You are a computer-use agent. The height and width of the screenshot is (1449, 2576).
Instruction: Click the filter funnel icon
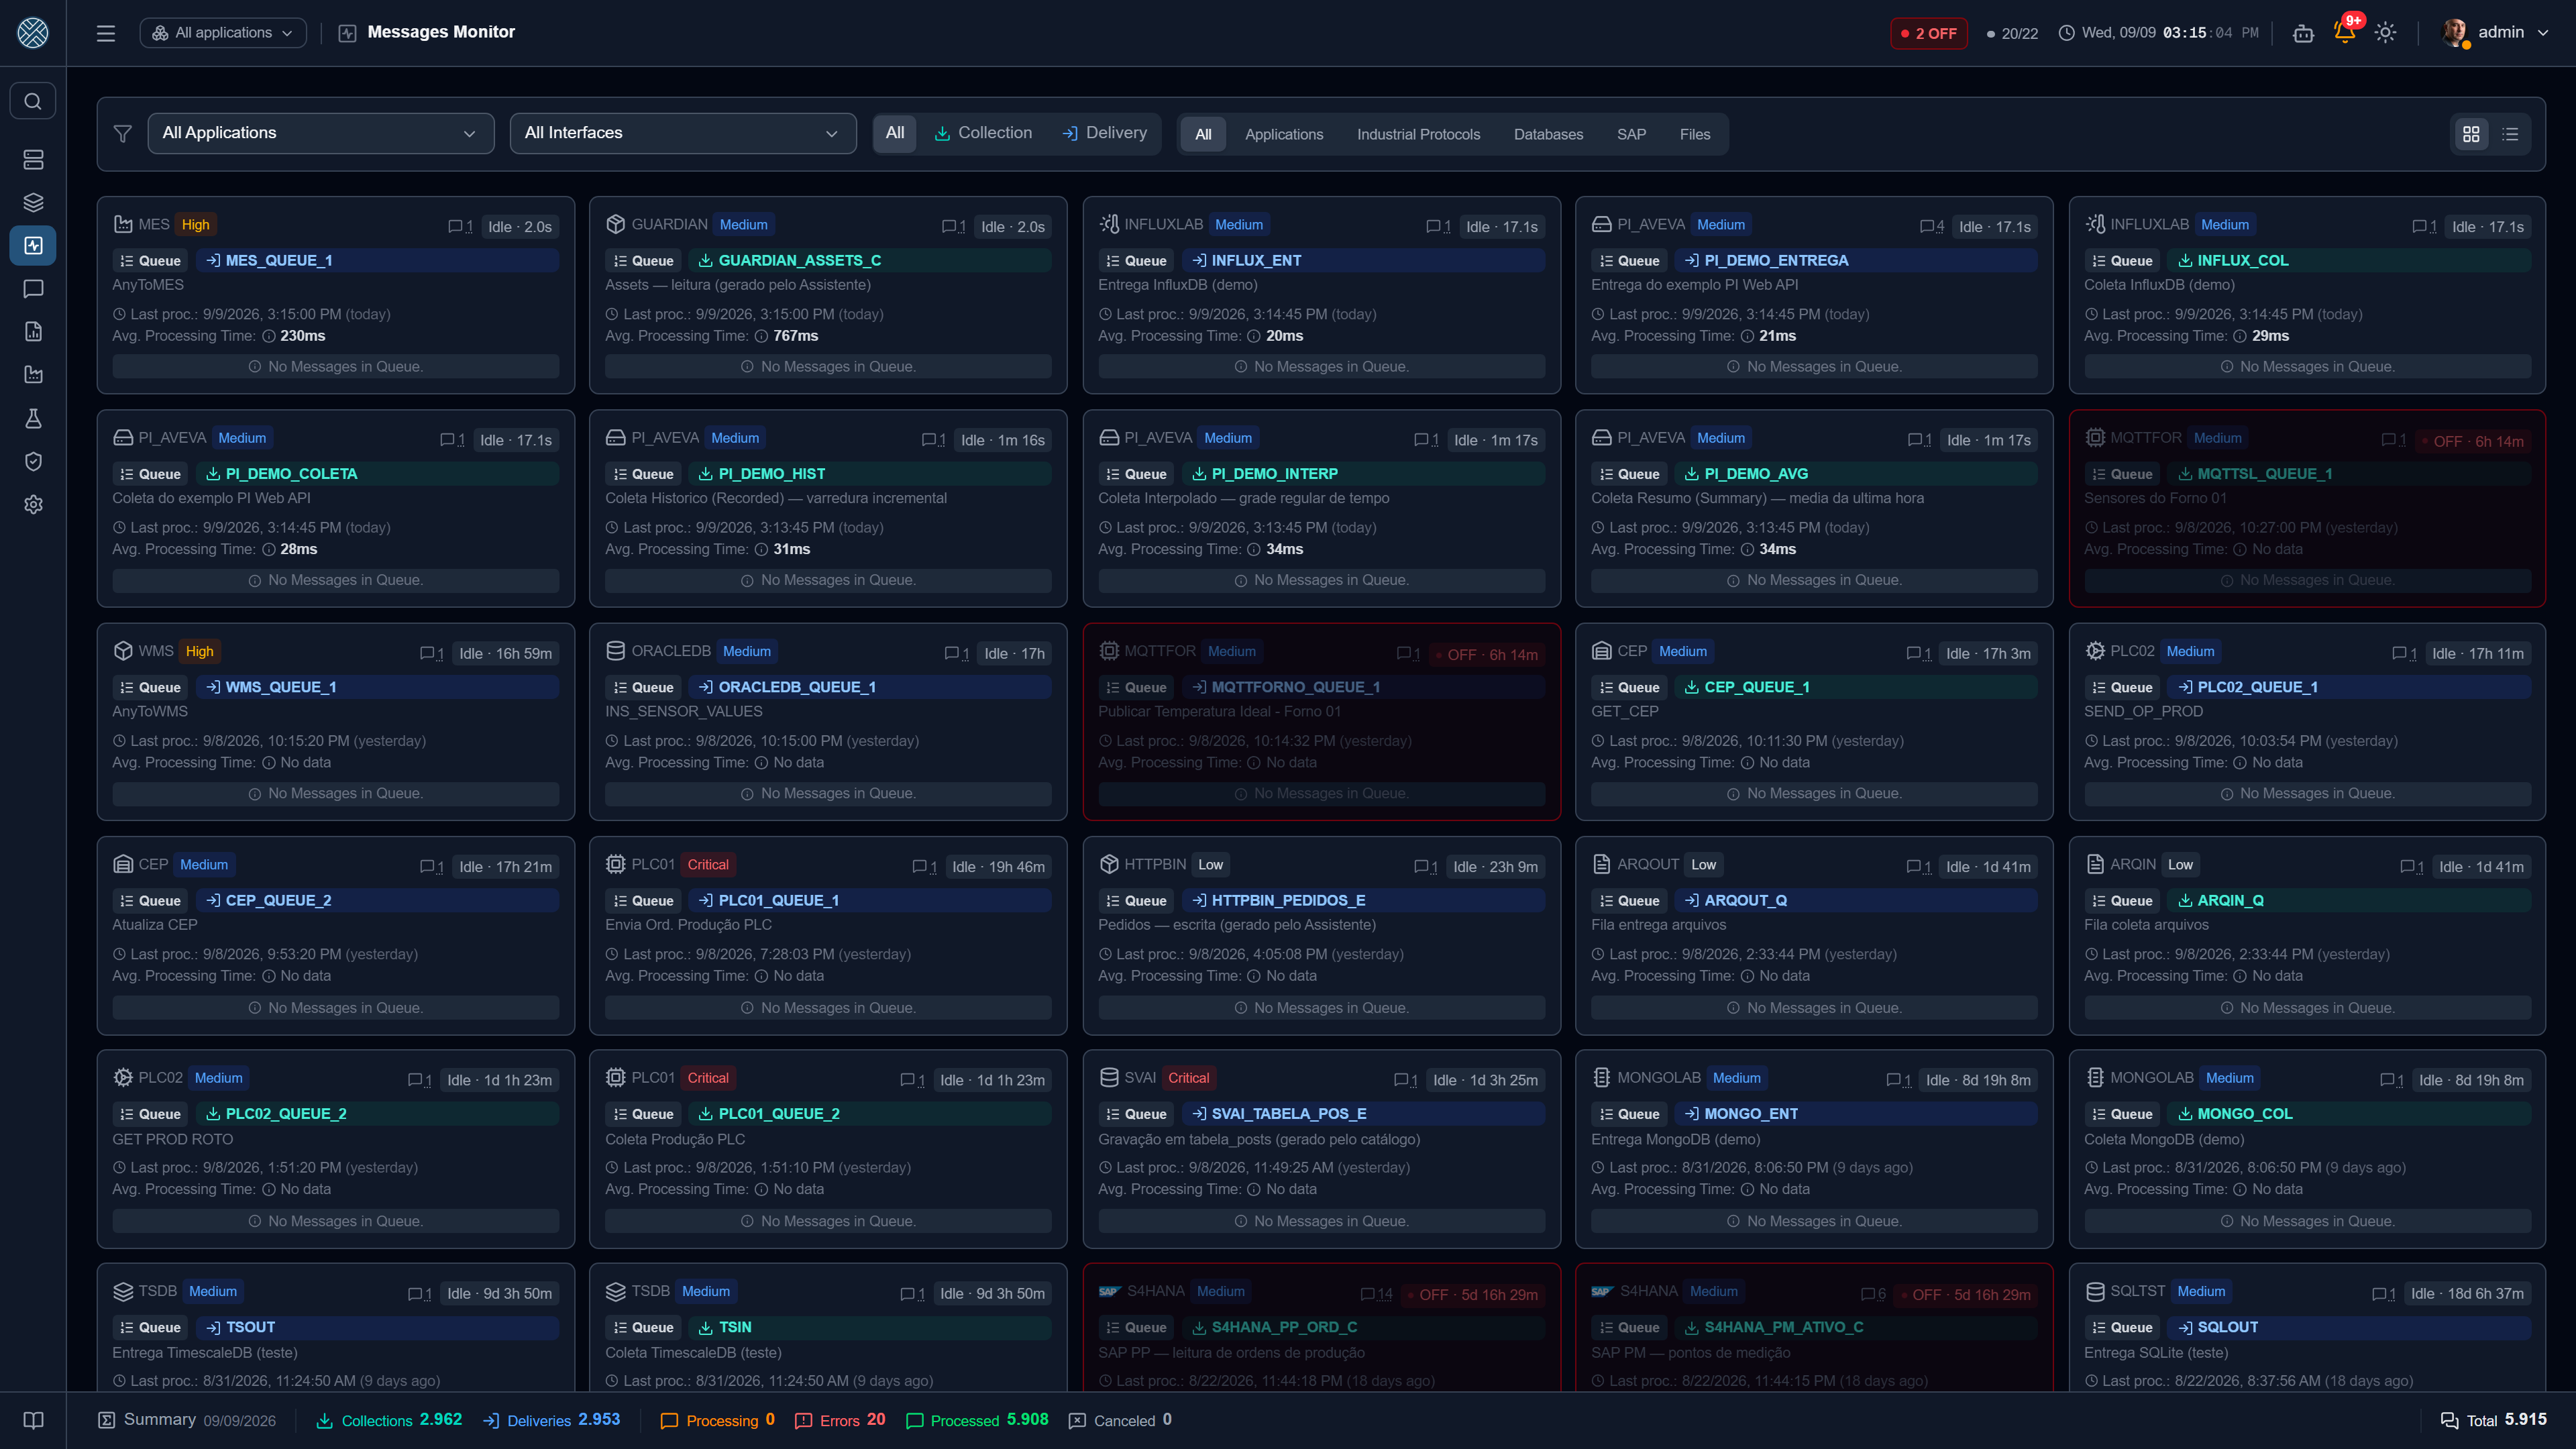coord(123,134)
